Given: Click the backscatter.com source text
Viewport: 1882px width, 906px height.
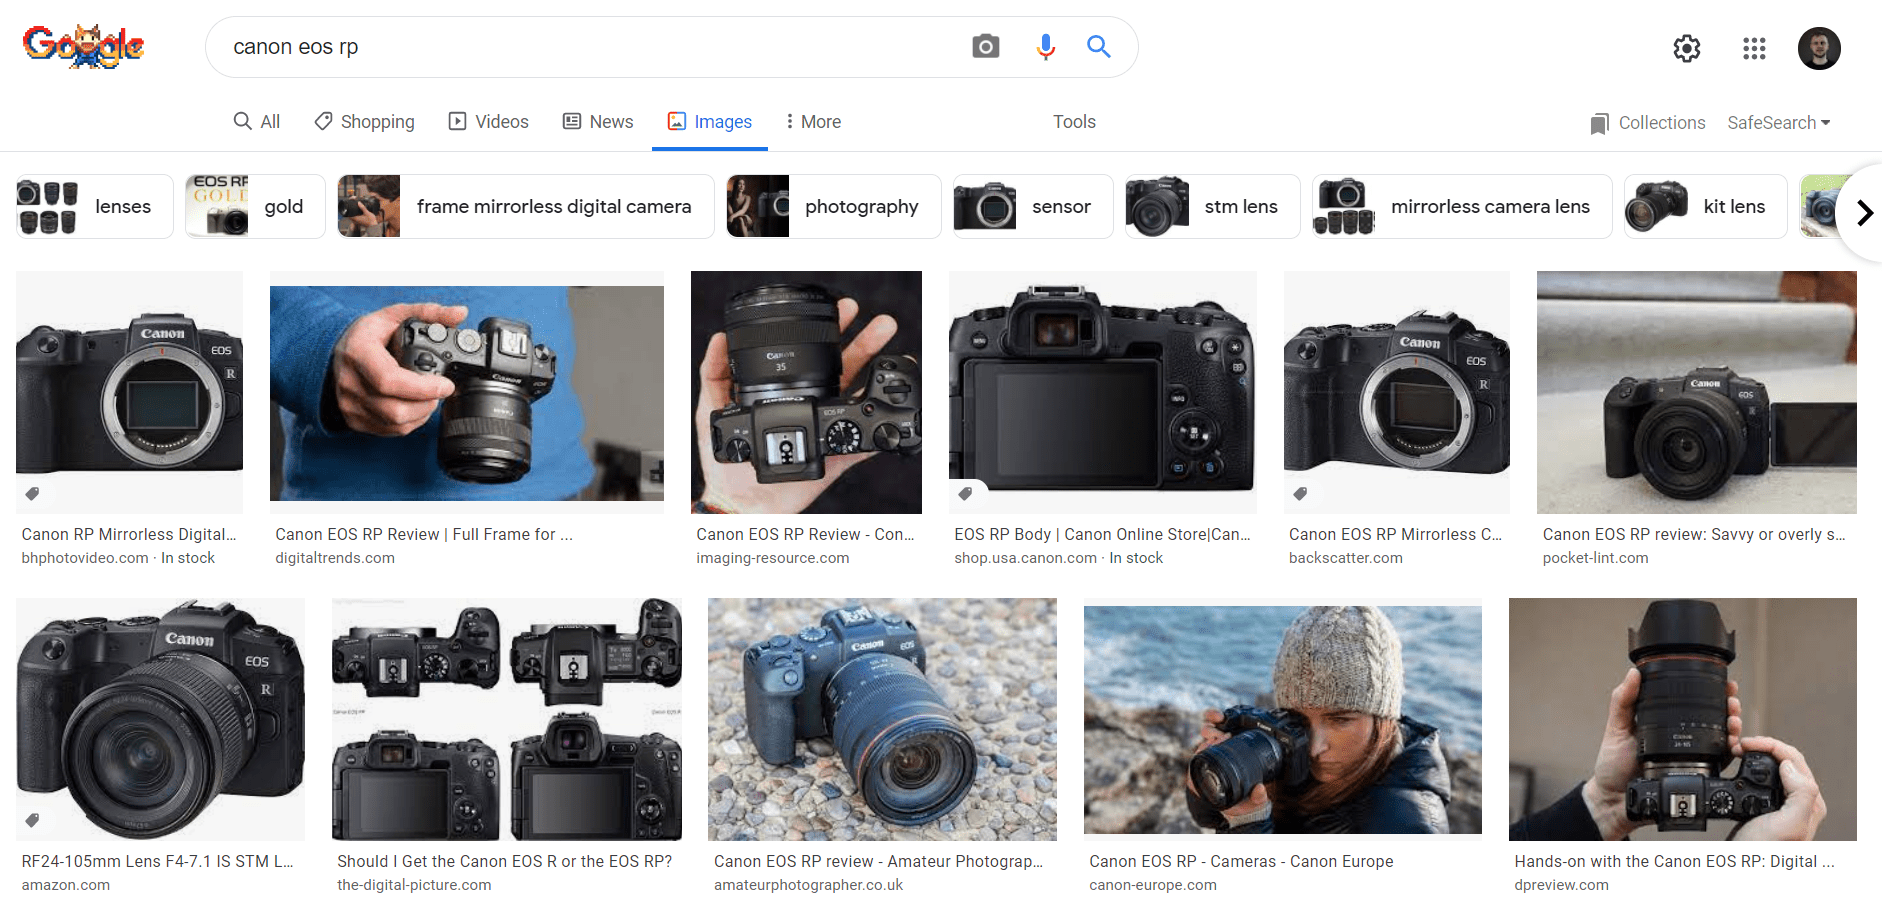Looking at the screenshot, I should [1346, 558].
